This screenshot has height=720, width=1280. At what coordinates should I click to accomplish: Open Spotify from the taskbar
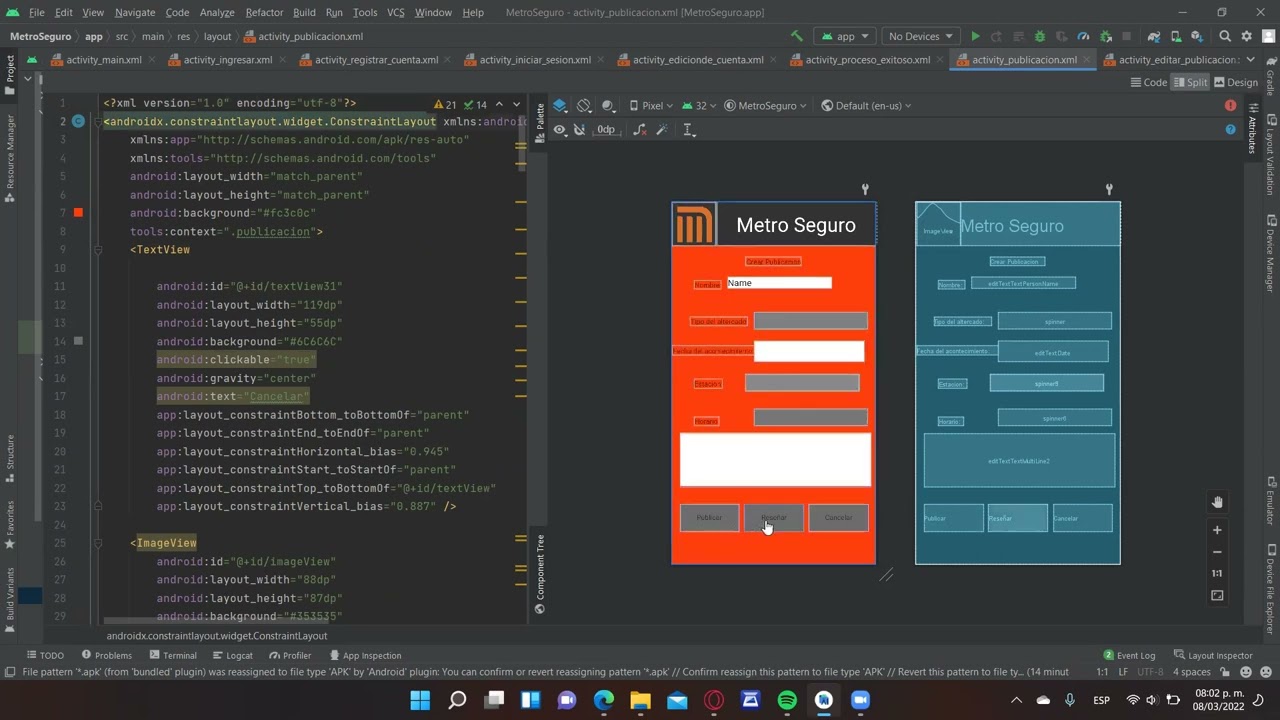787,700
